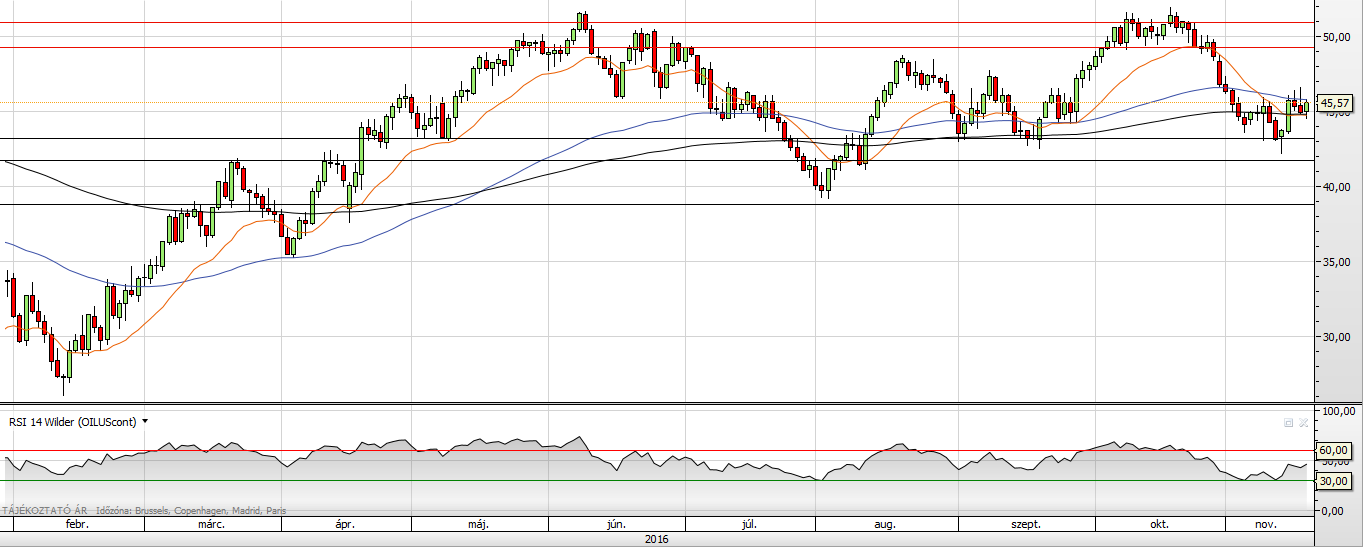Click the 100,00 RSI axis label
This screenshot has width=1363, height=547.
pyautogui.click(x=1338, y=411)
